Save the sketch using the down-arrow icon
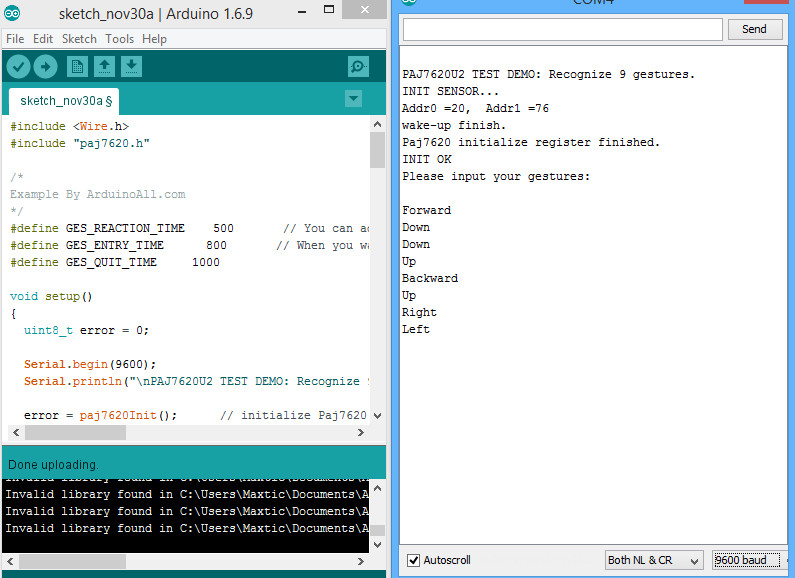Image resolution: width=795 pixels, height=578 pixels. click(x=131, y=66)
